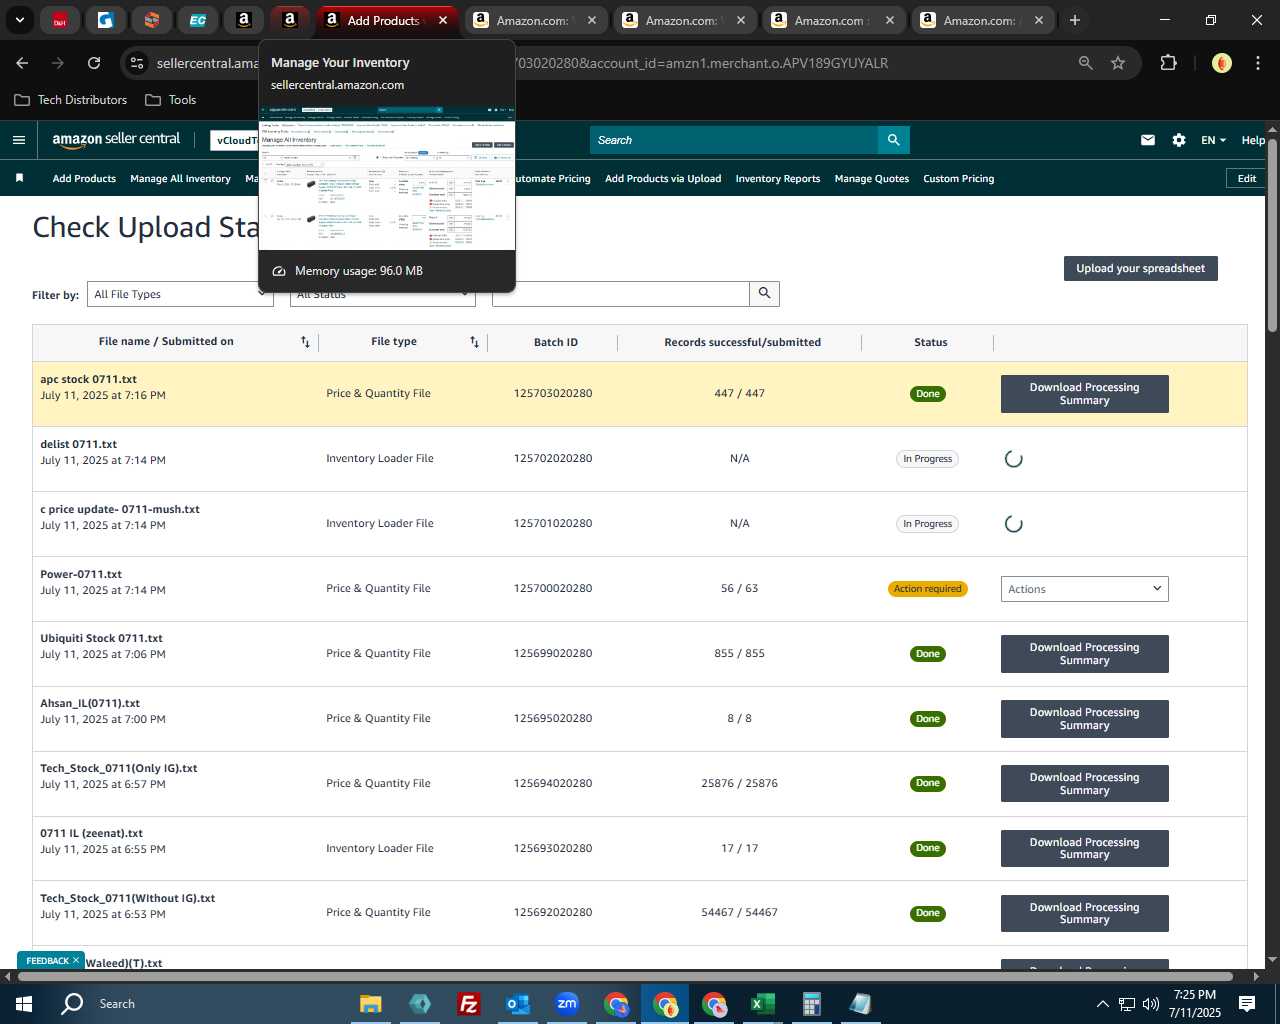
Task: Go to Manage Quotes
Action: [x=872, y=178]
